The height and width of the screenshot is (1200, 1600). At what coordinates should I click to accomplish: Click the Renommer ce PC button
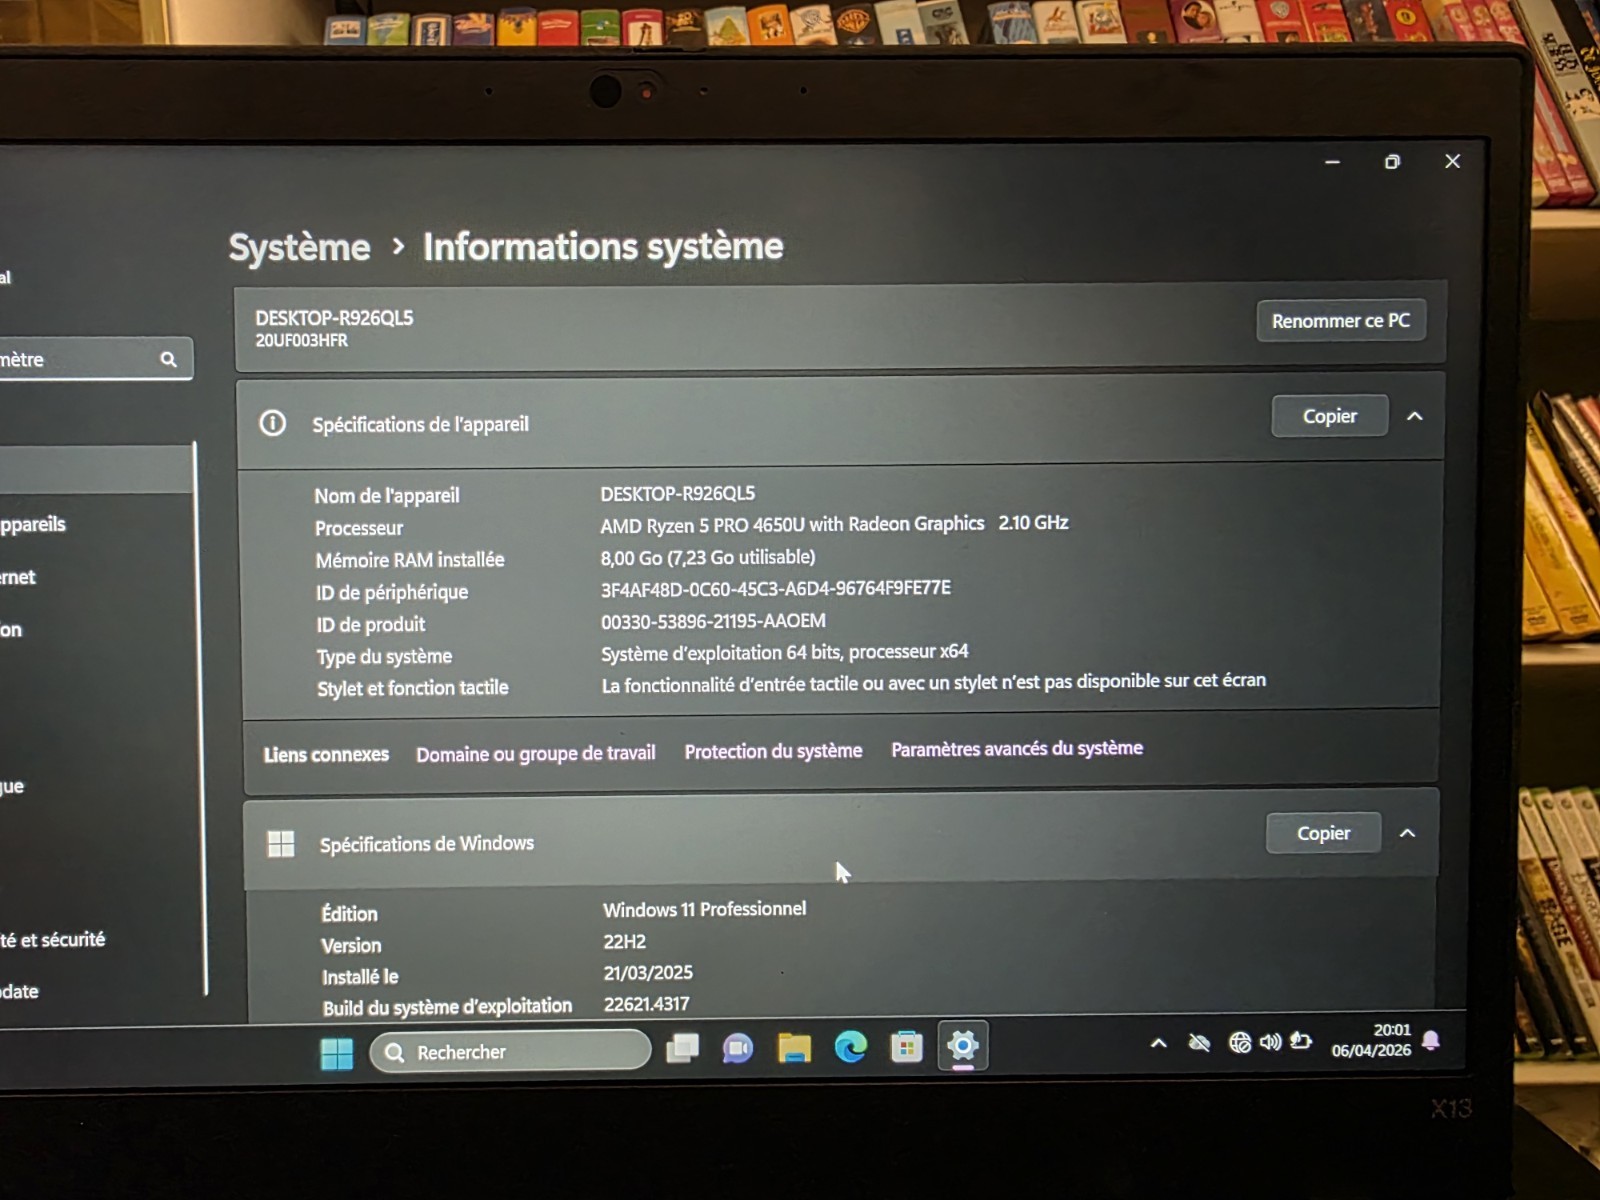pyautogui.click(x=1341, y=321)
